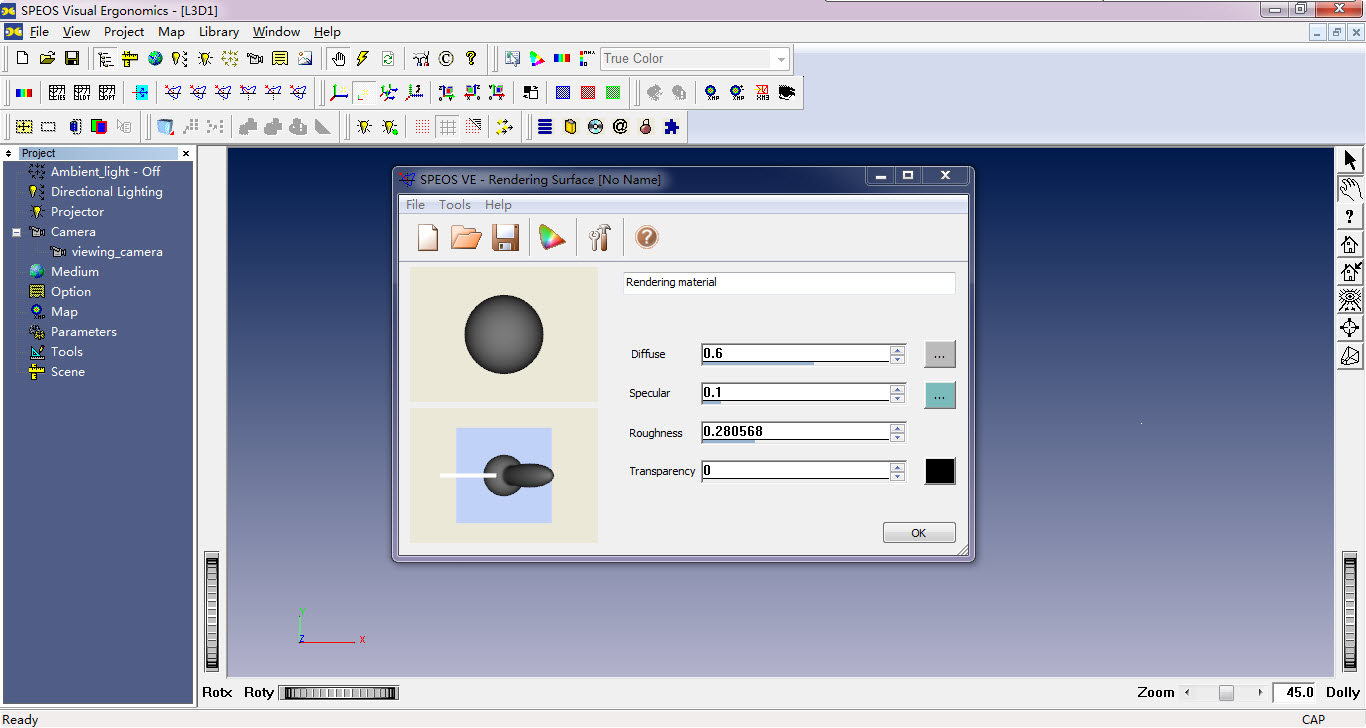Image resolution: width=1366 pixels, height=728 pixels.
Task: Click OK in the Rendering Surface dialog
Action: [x=919, y=533]
